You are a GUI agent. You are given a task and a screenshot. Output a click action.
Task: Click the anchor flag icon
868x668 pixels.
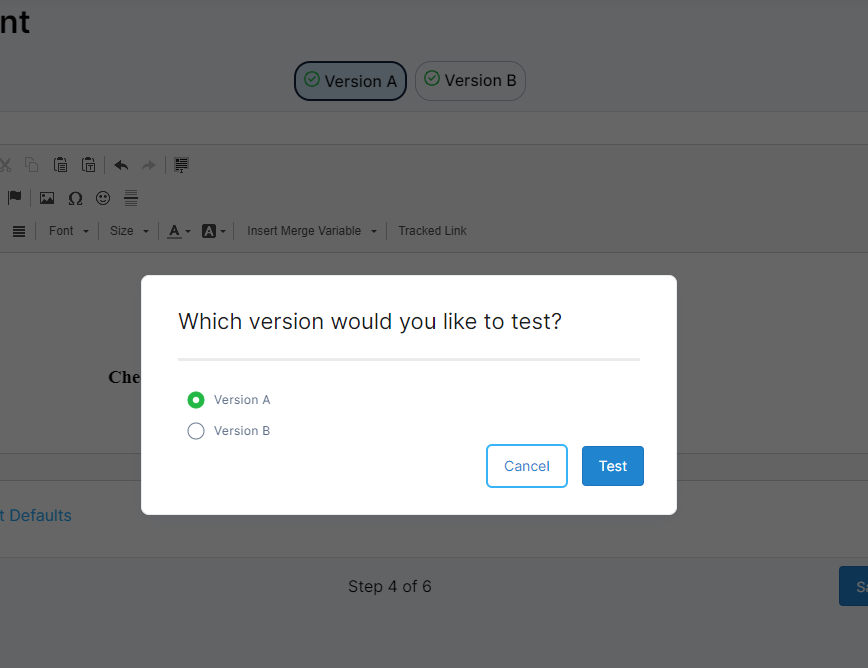tap(15, 198)
